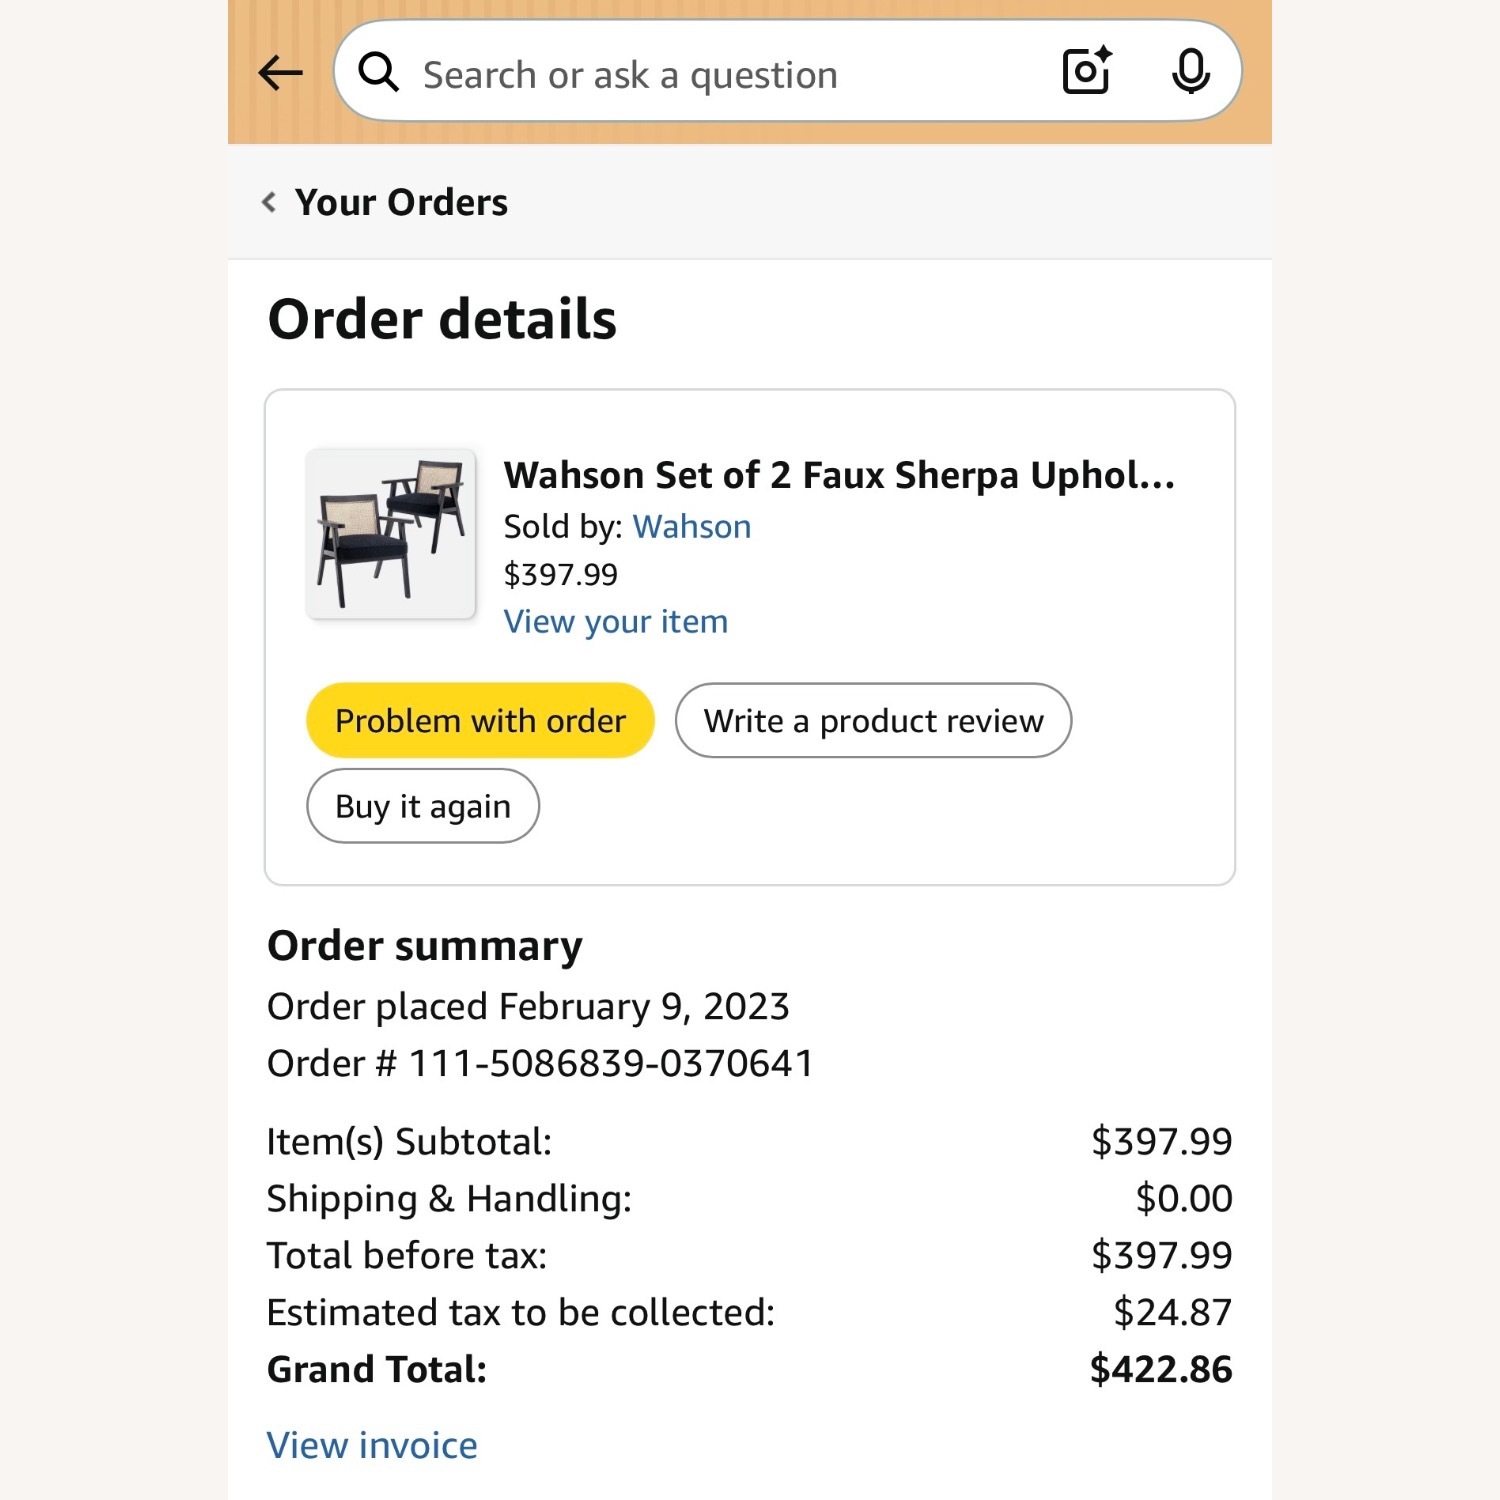
Task: Select 'Write a product review' button
Action: [x=873, y=721]
